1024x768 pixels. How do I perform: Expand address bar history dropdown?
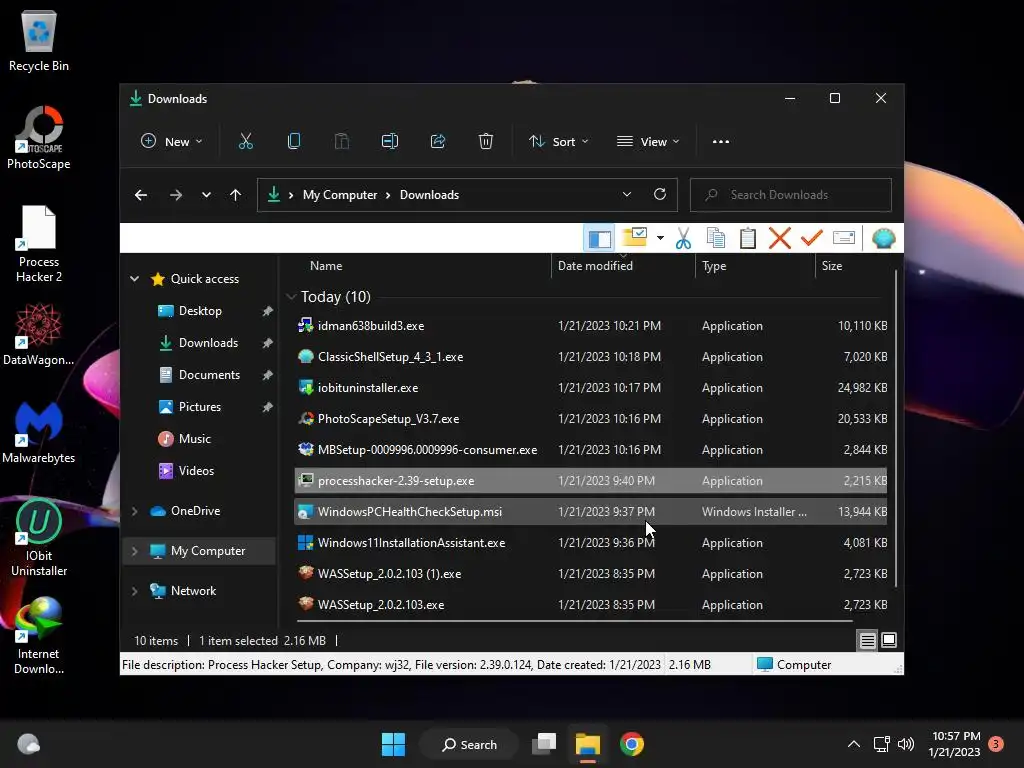pos(627,195)
